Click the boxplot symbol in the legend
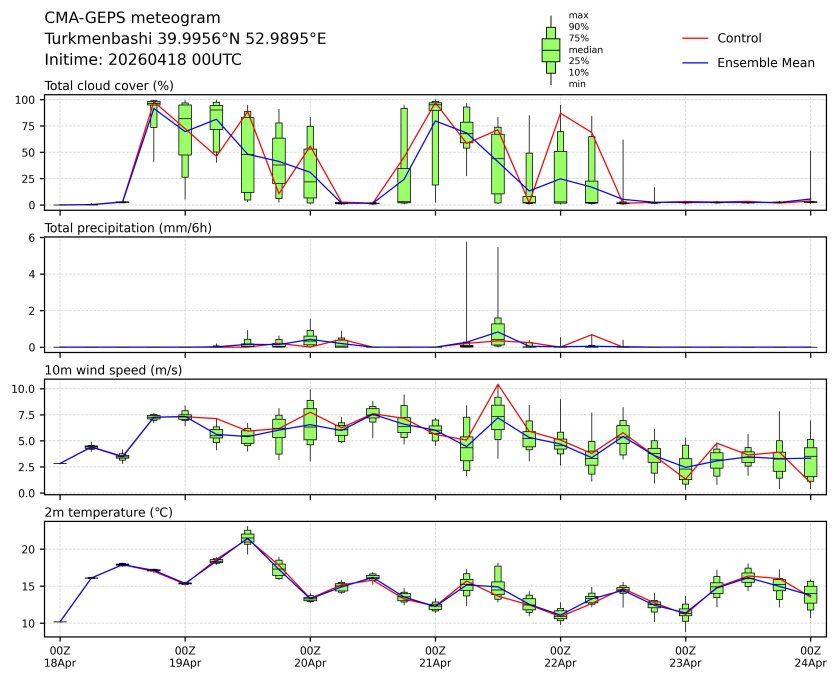The height and width of the screenshot is (680, 838). [550, 50]
